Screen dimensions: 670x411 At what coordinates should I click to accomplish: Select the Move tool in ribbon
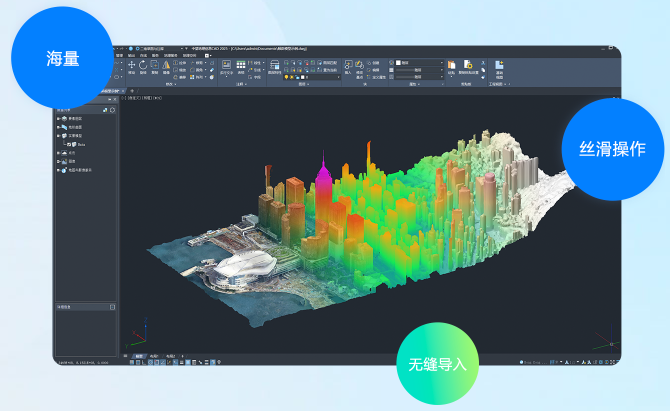(131, 66)
